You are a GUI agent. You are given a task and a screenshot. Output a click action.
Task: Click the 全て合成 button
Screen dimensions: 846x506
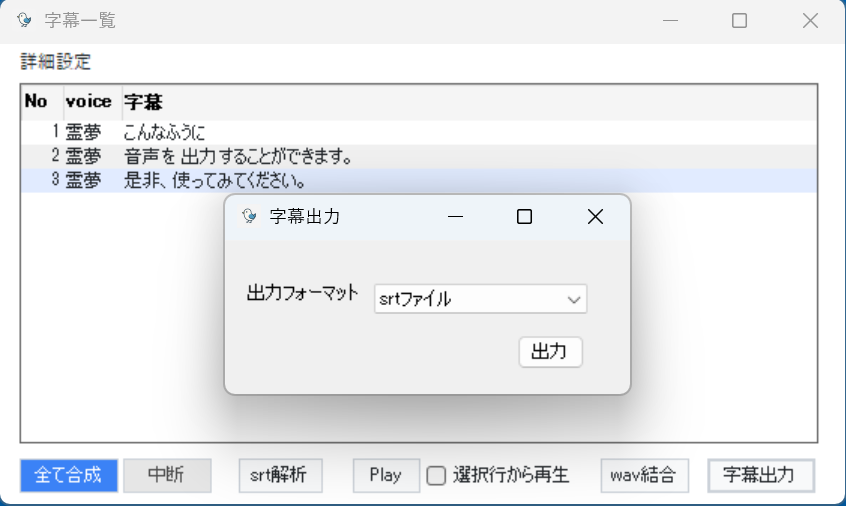pyautogui.click(x=68, y=476)
